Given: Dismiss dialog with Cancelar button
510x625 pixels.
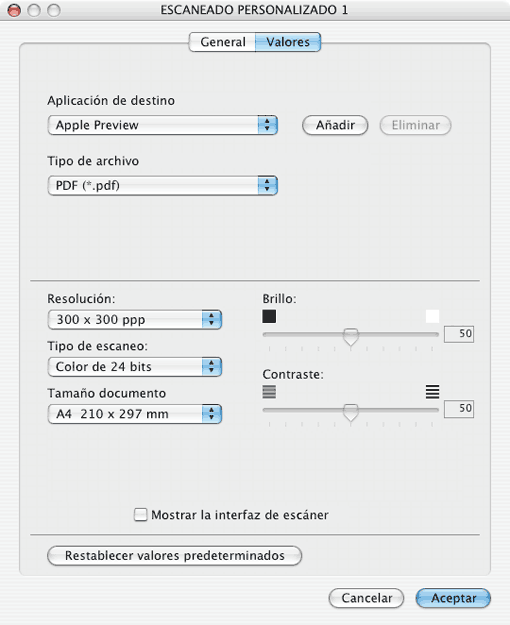Looking at the screenshot, I should [366, 598].
